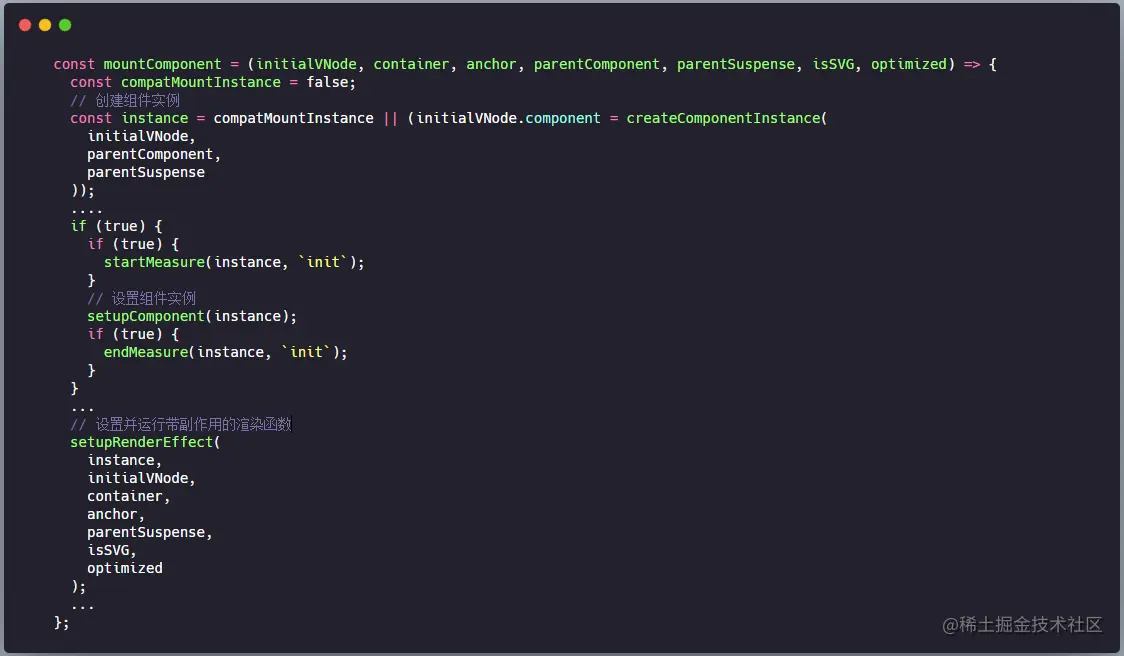Screen dimensions: 1124x656
Task: Click the arrow => in the function signature
Action: [972, 65]
